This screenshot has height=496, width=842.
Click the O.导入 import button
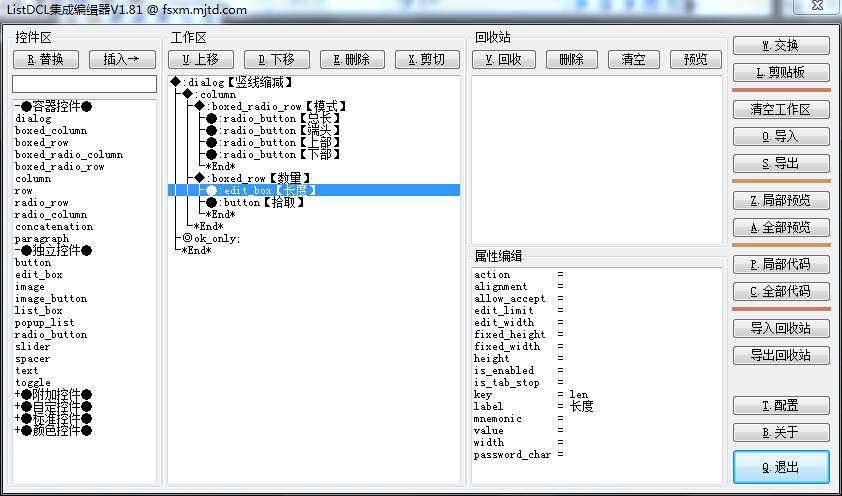[x=781, y=136]
